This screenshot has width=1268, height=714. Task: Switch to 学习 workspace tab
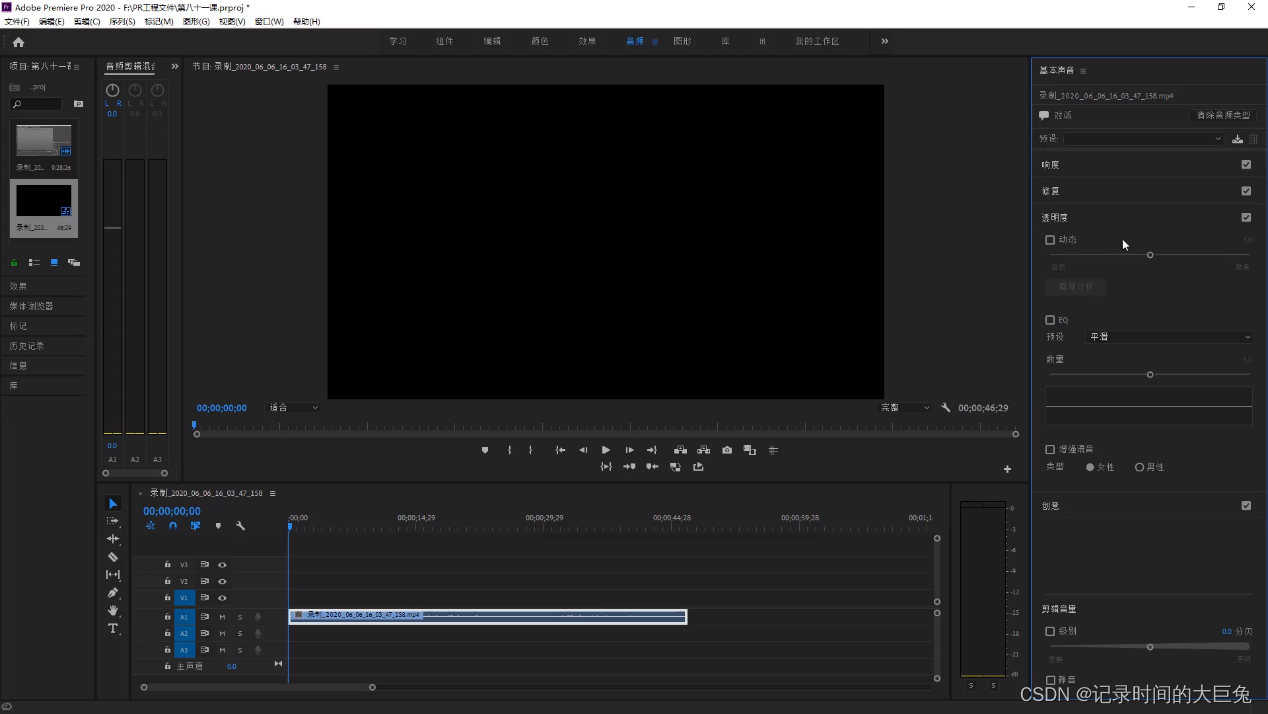[x=398, y=41]
